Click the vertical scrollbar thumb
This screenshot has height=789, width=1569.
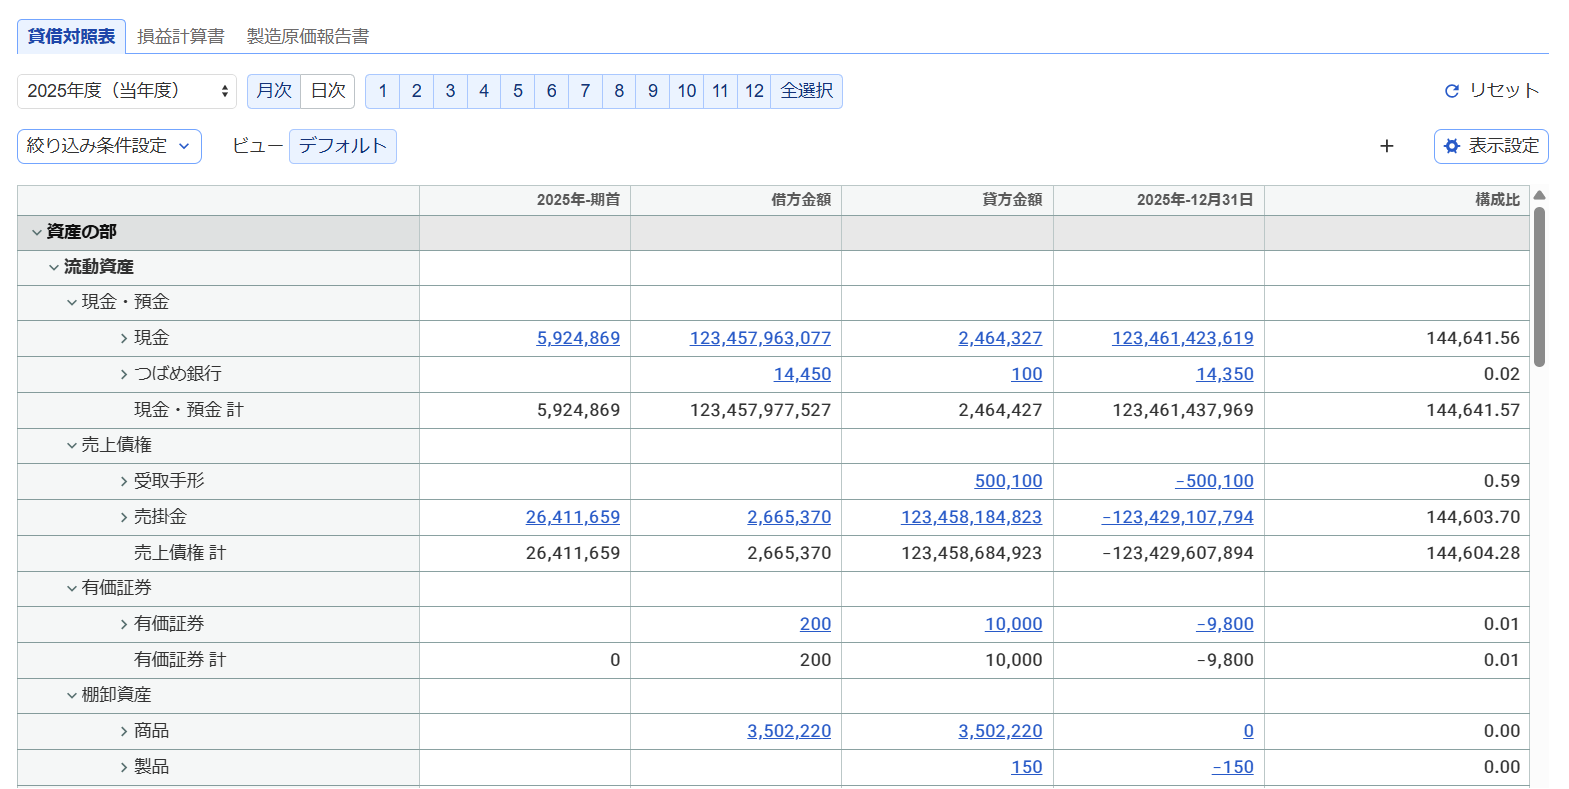point(1540,287)
